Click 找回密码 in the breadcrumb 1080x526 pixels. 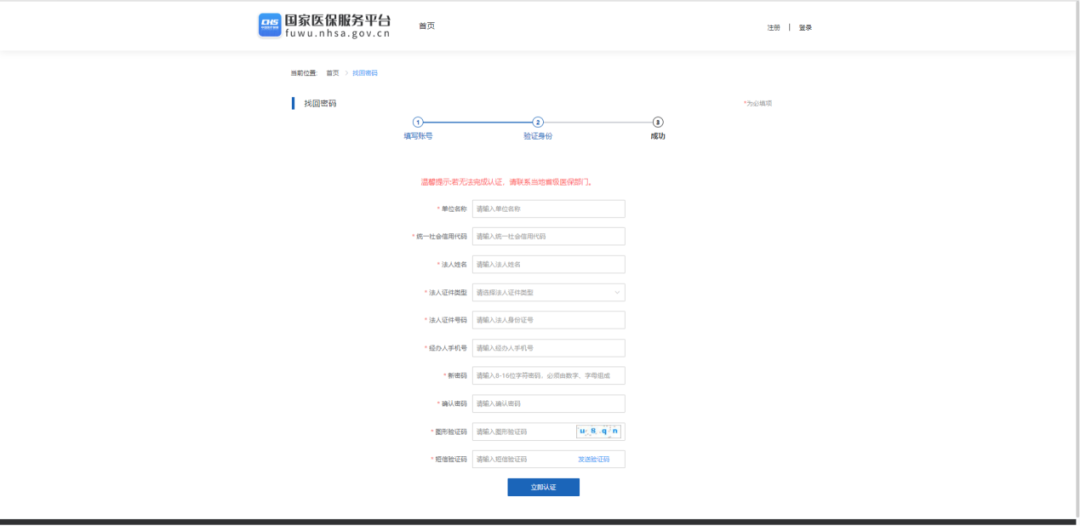[x=365, y=73]
